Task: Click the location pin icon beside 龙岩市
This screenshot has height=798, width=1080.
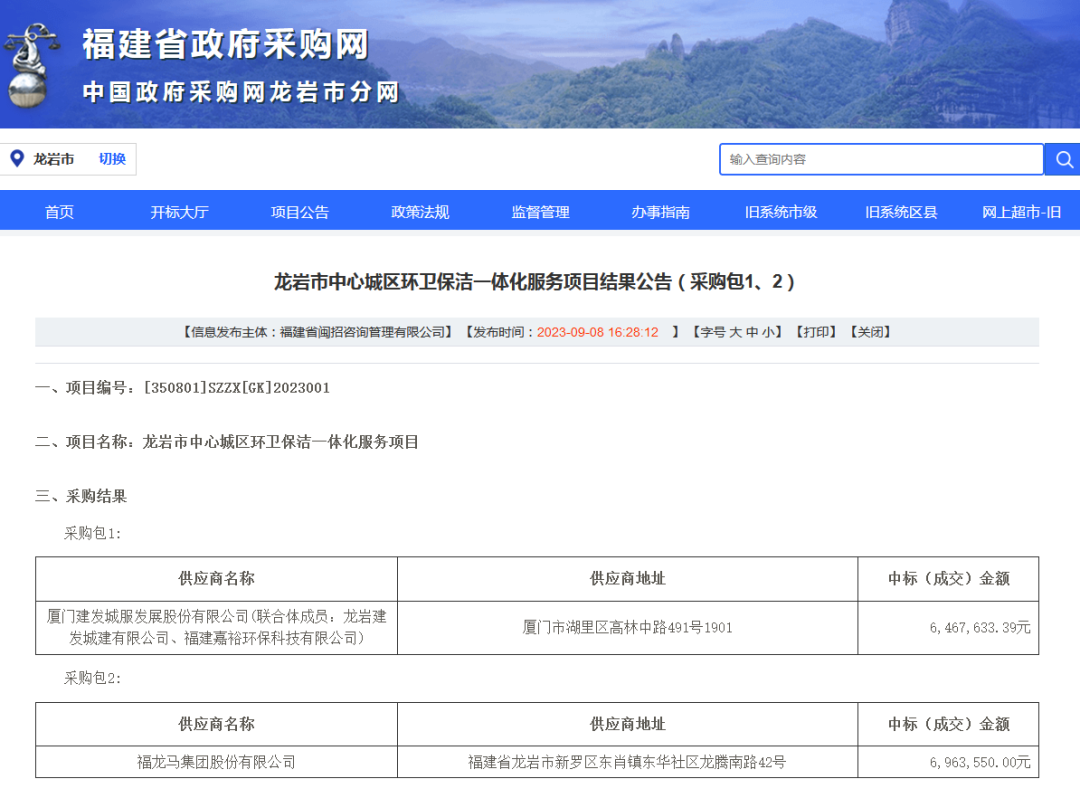Action: click(x=17, y=159)
